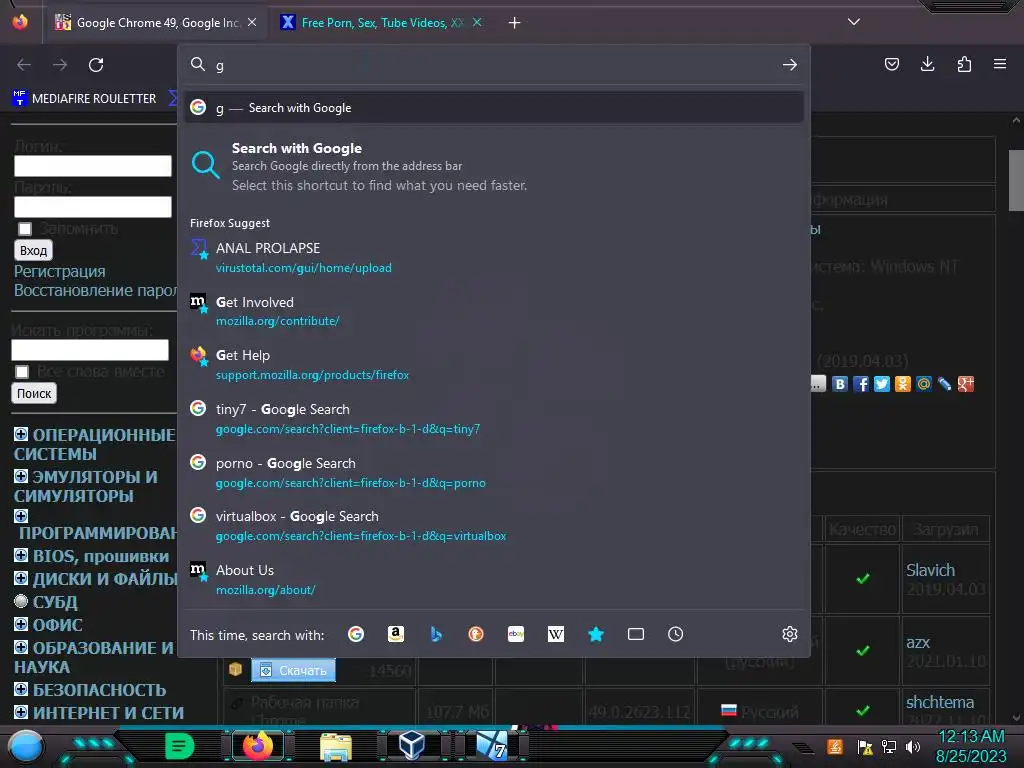The image size is (1024, 768).
Task: Click the page vertical scrollbar thumb
Action: [1016, 180]
